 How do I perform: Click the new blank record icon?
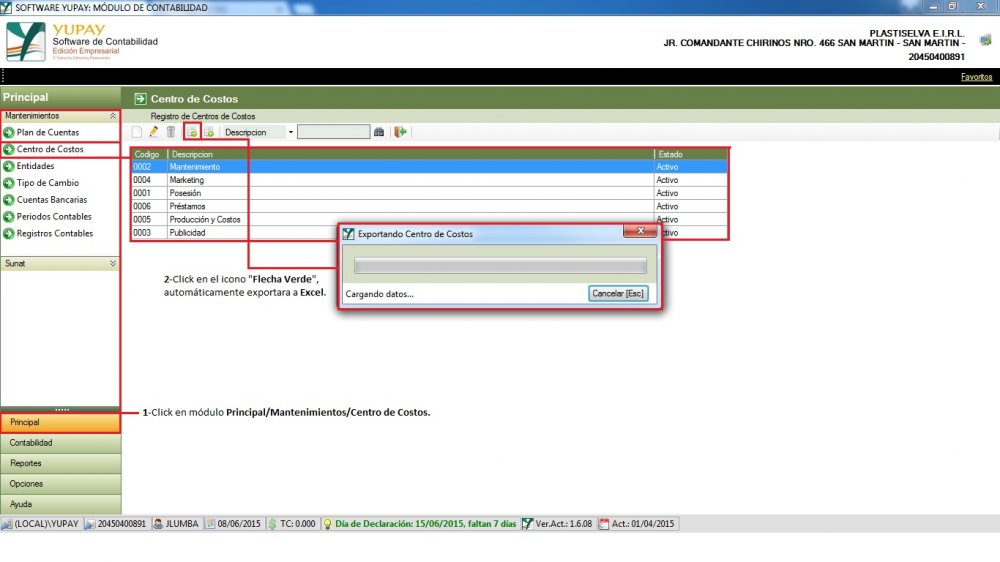tap(136, 132)
